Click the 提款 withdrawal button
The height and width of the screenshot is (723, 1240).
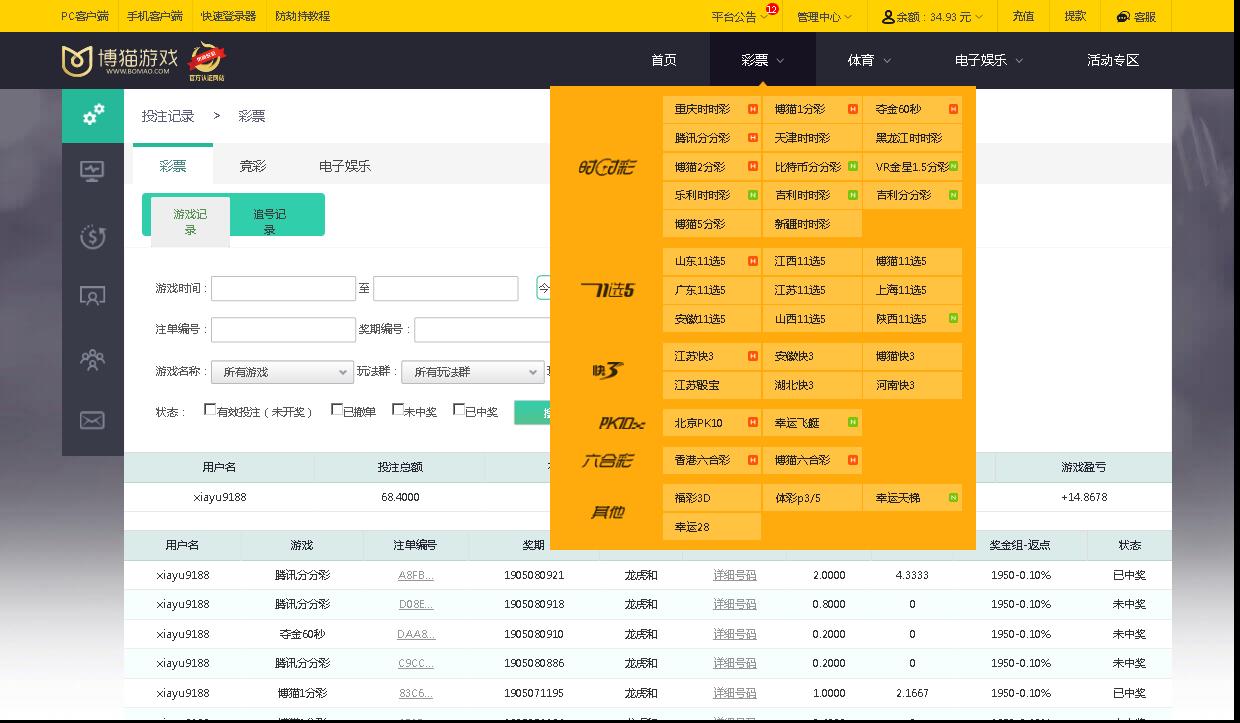[x=1074, y=16]
